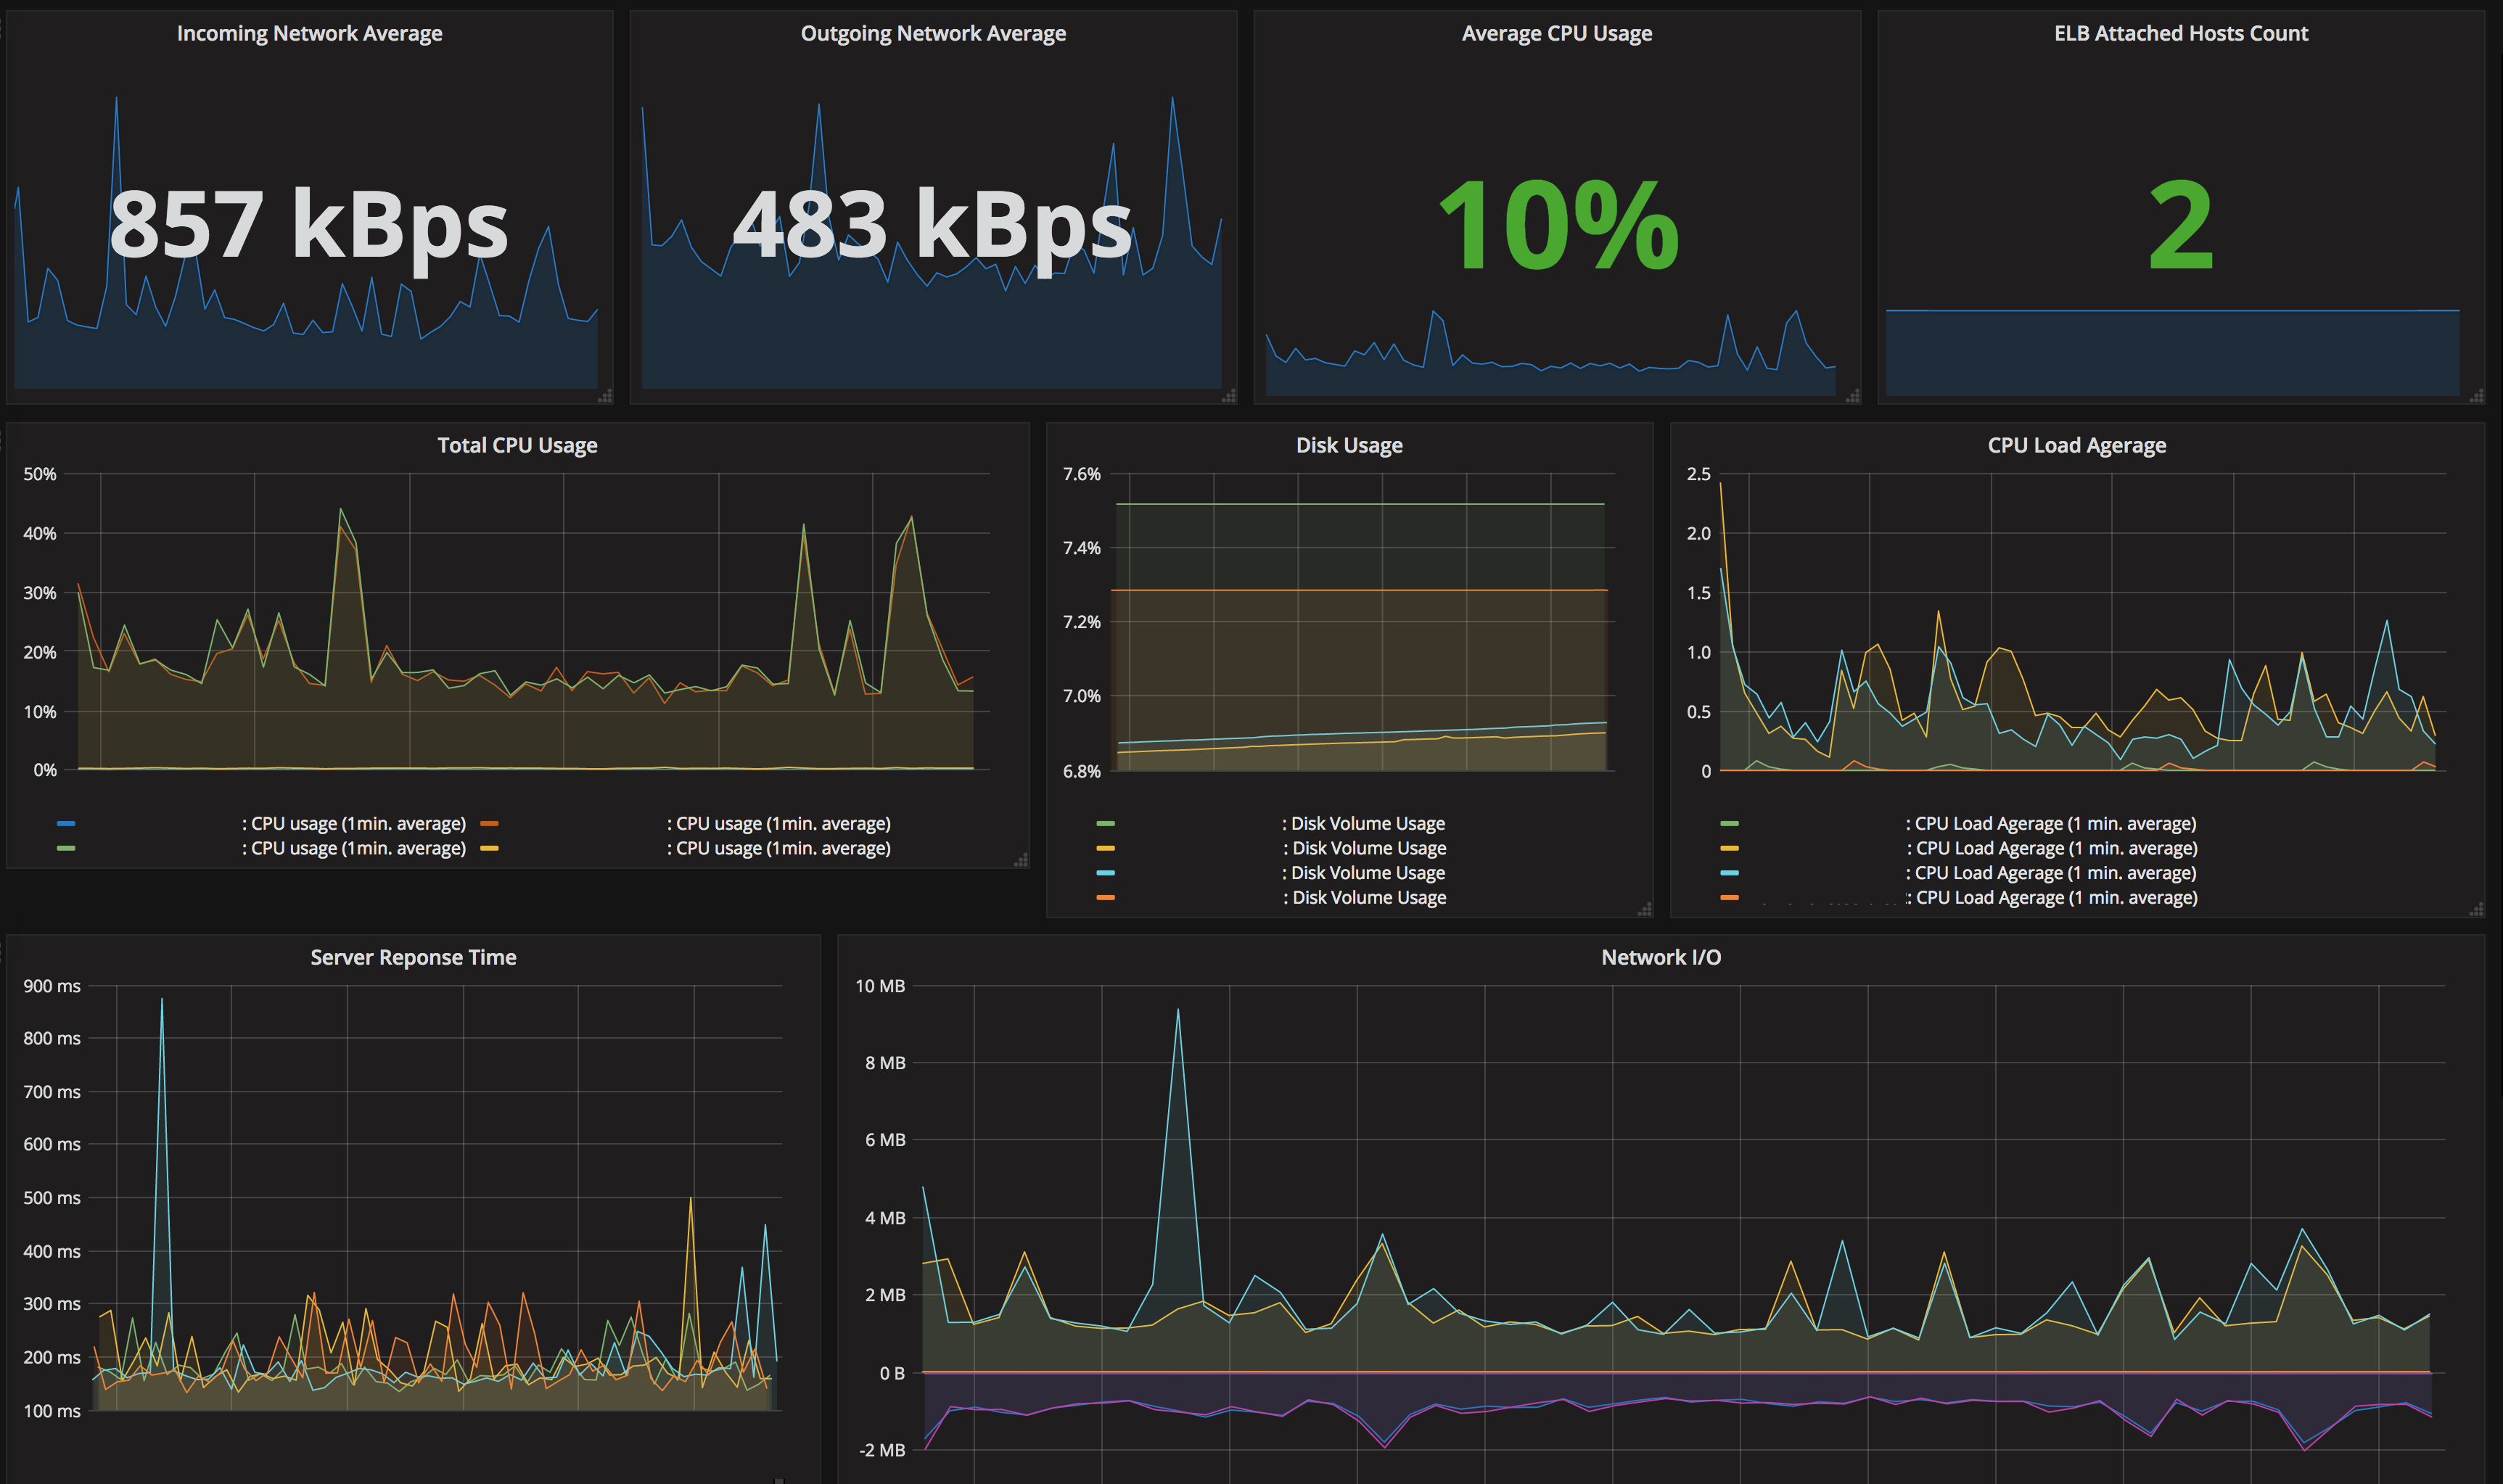This screenshot has height=1484, width=2503.
Task: Open the Server Reponse Time title menu
Action: click(413, 957)
